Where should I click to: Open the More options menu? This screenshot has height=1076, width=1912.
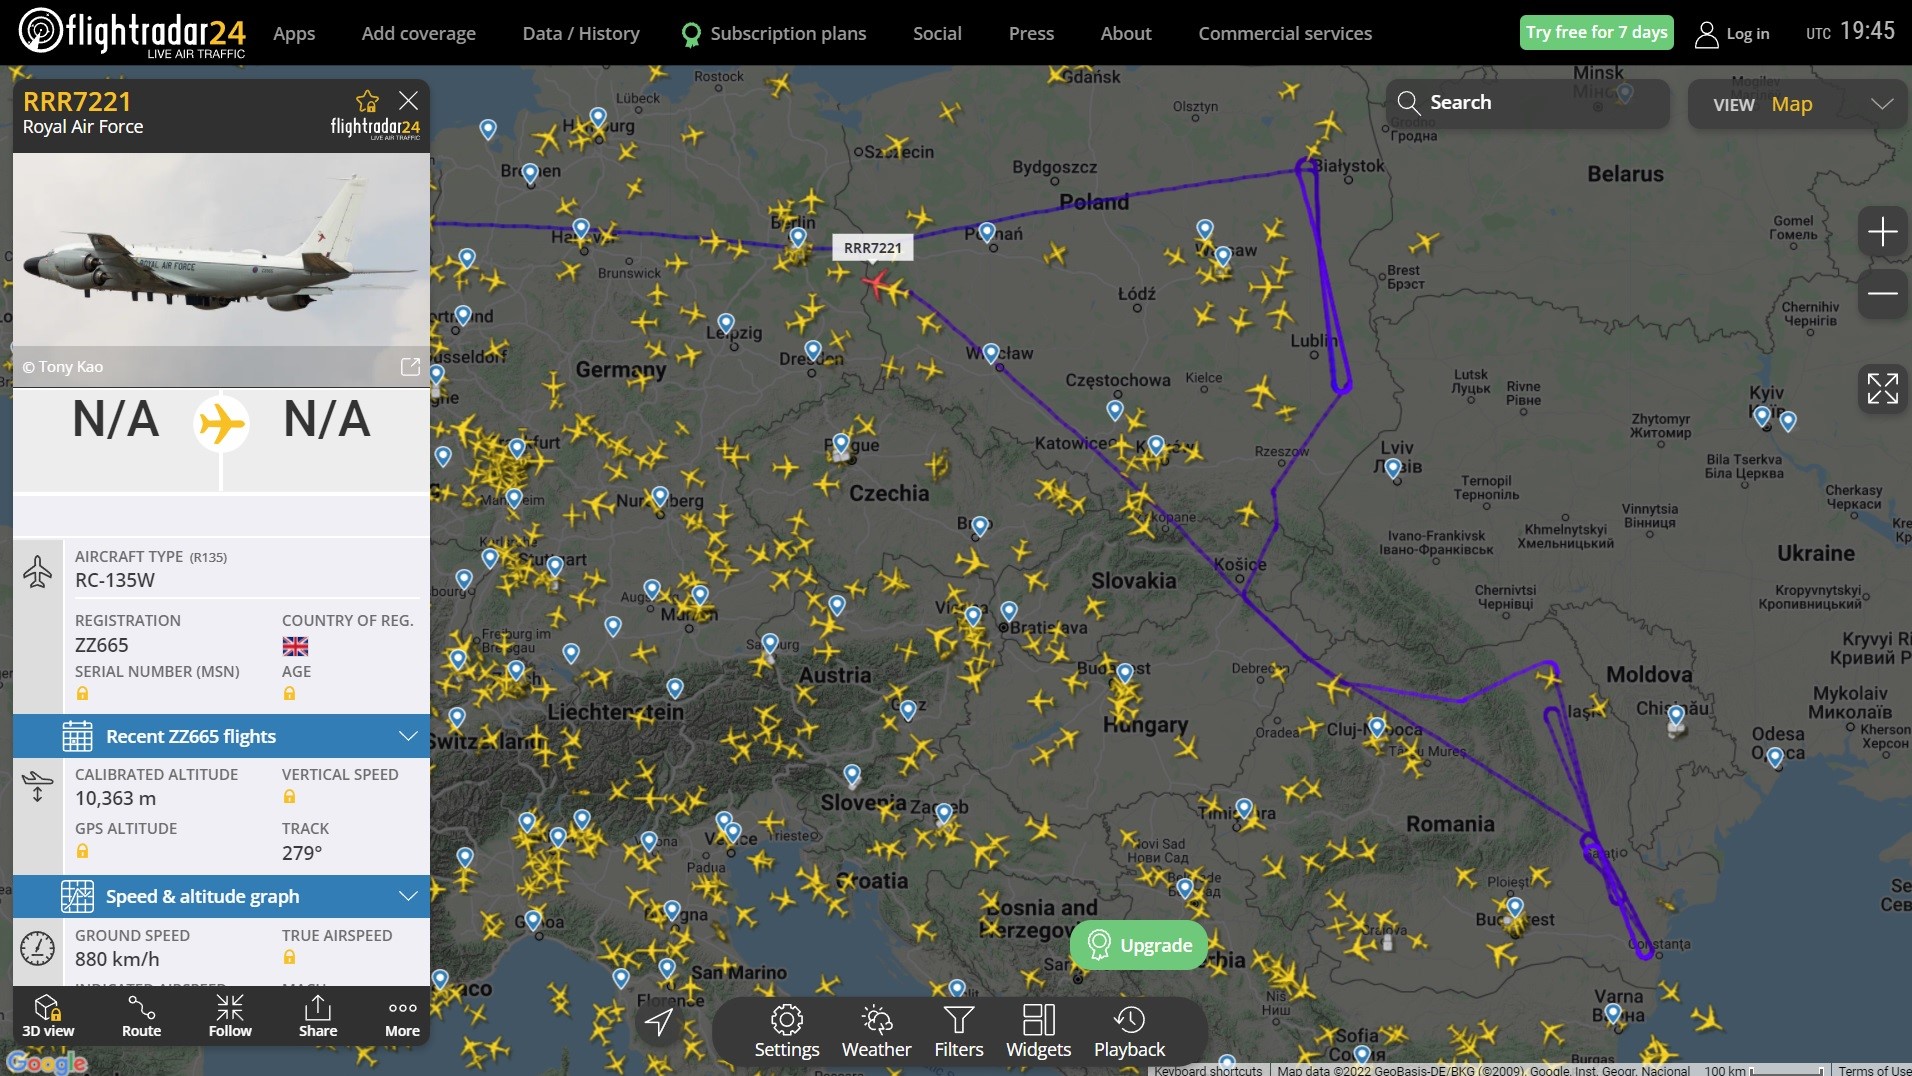coord(402,1016)
